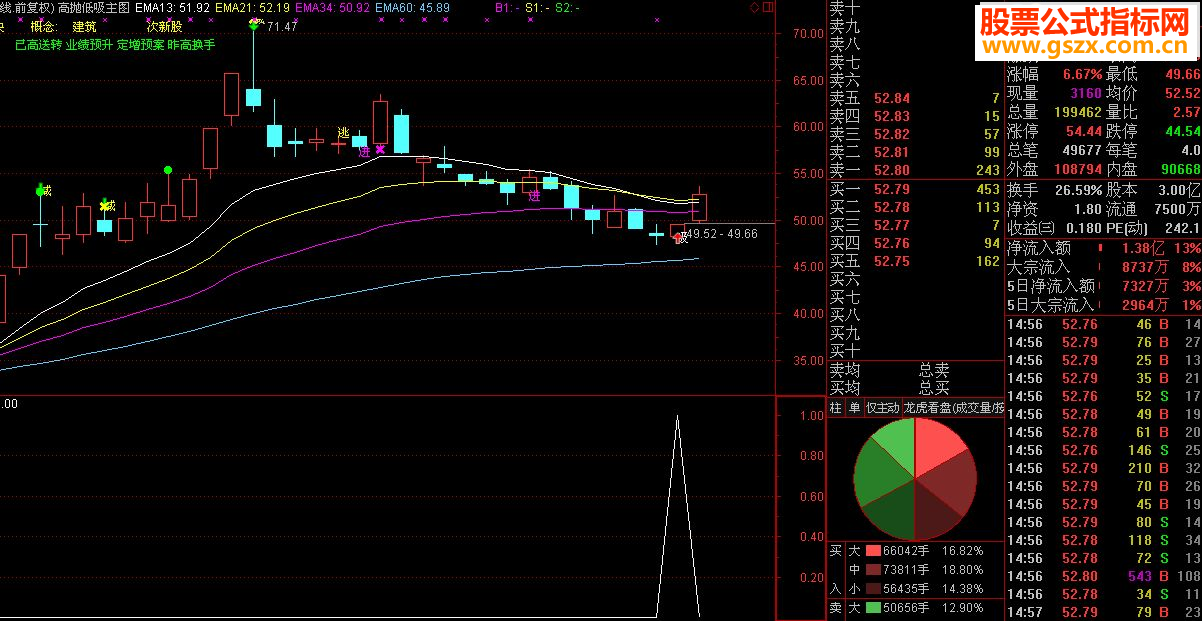Viewport: 1202px width, 621px height.
Task: Click the 流通 7500万 value
Action: pyautogui.click(x=1179, y=209)
